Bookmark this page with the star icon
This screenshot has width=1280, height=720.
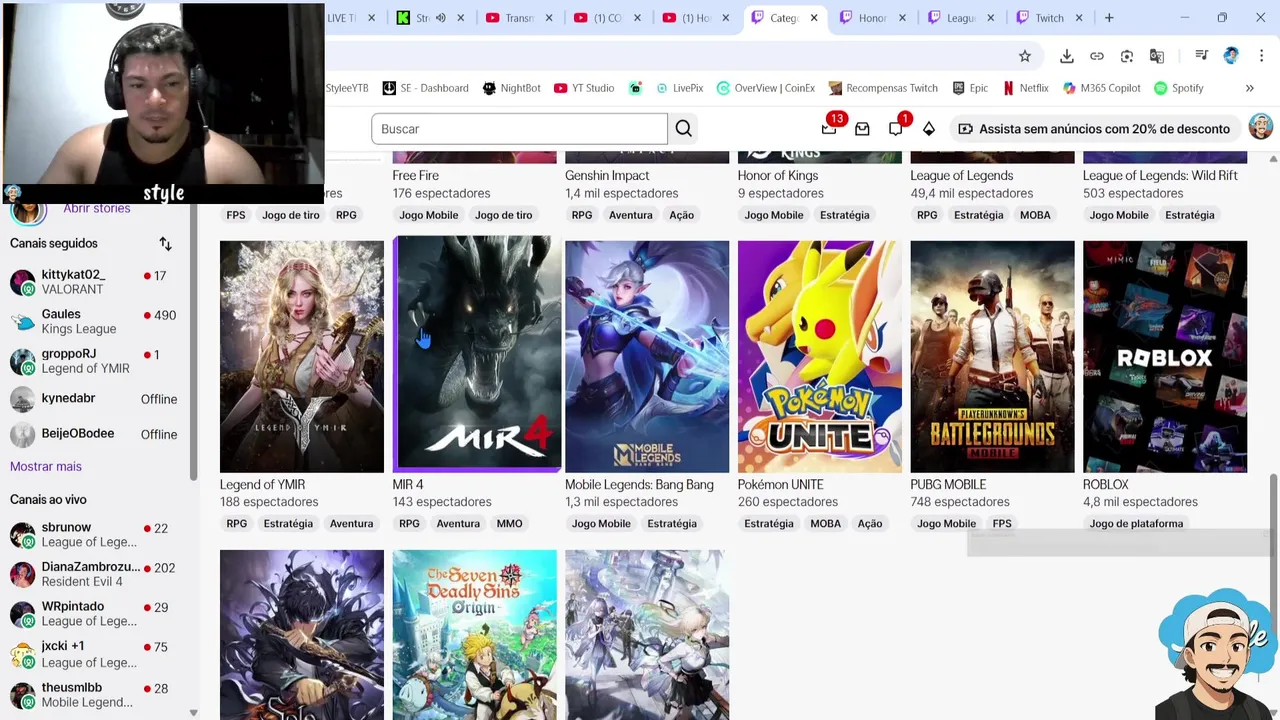coord(1025,56)
